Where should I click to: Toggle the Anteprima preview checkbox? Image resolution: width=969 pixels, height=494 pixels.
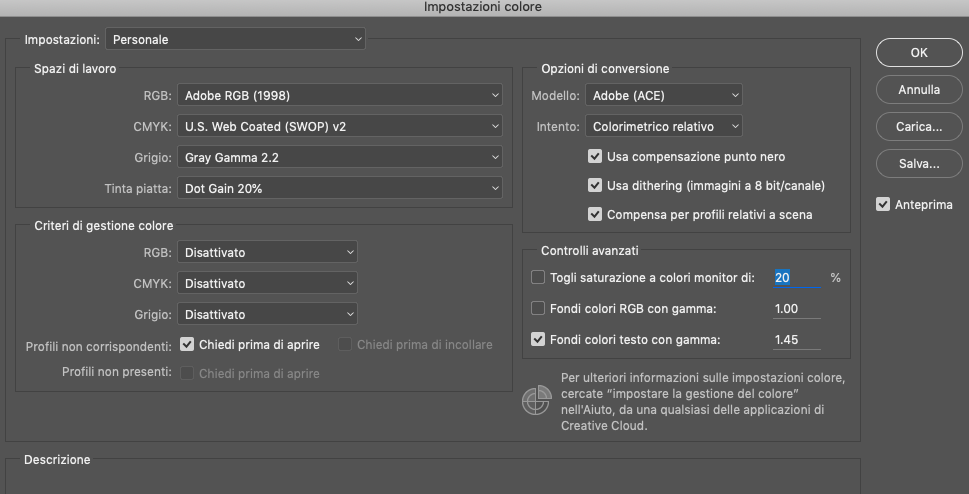point(882,204)
